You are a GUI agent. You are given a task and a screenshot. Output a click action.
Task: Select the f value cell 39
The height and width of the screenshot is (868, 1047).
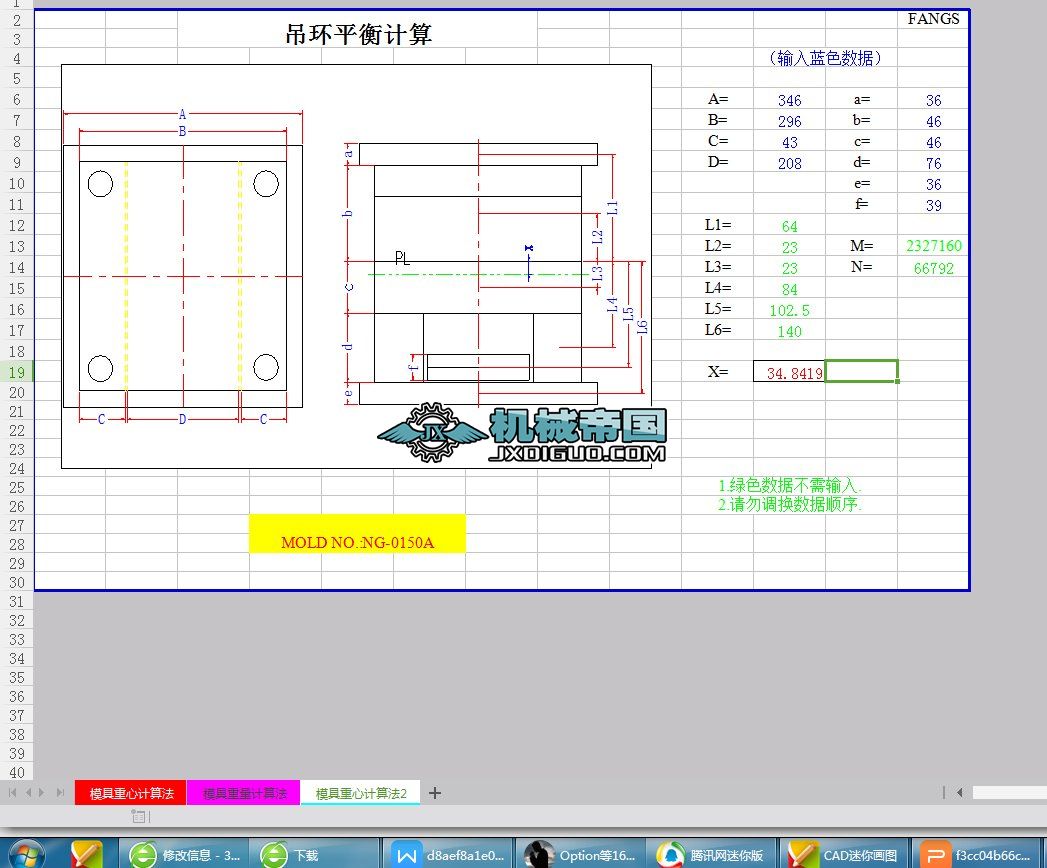[933, 205]
